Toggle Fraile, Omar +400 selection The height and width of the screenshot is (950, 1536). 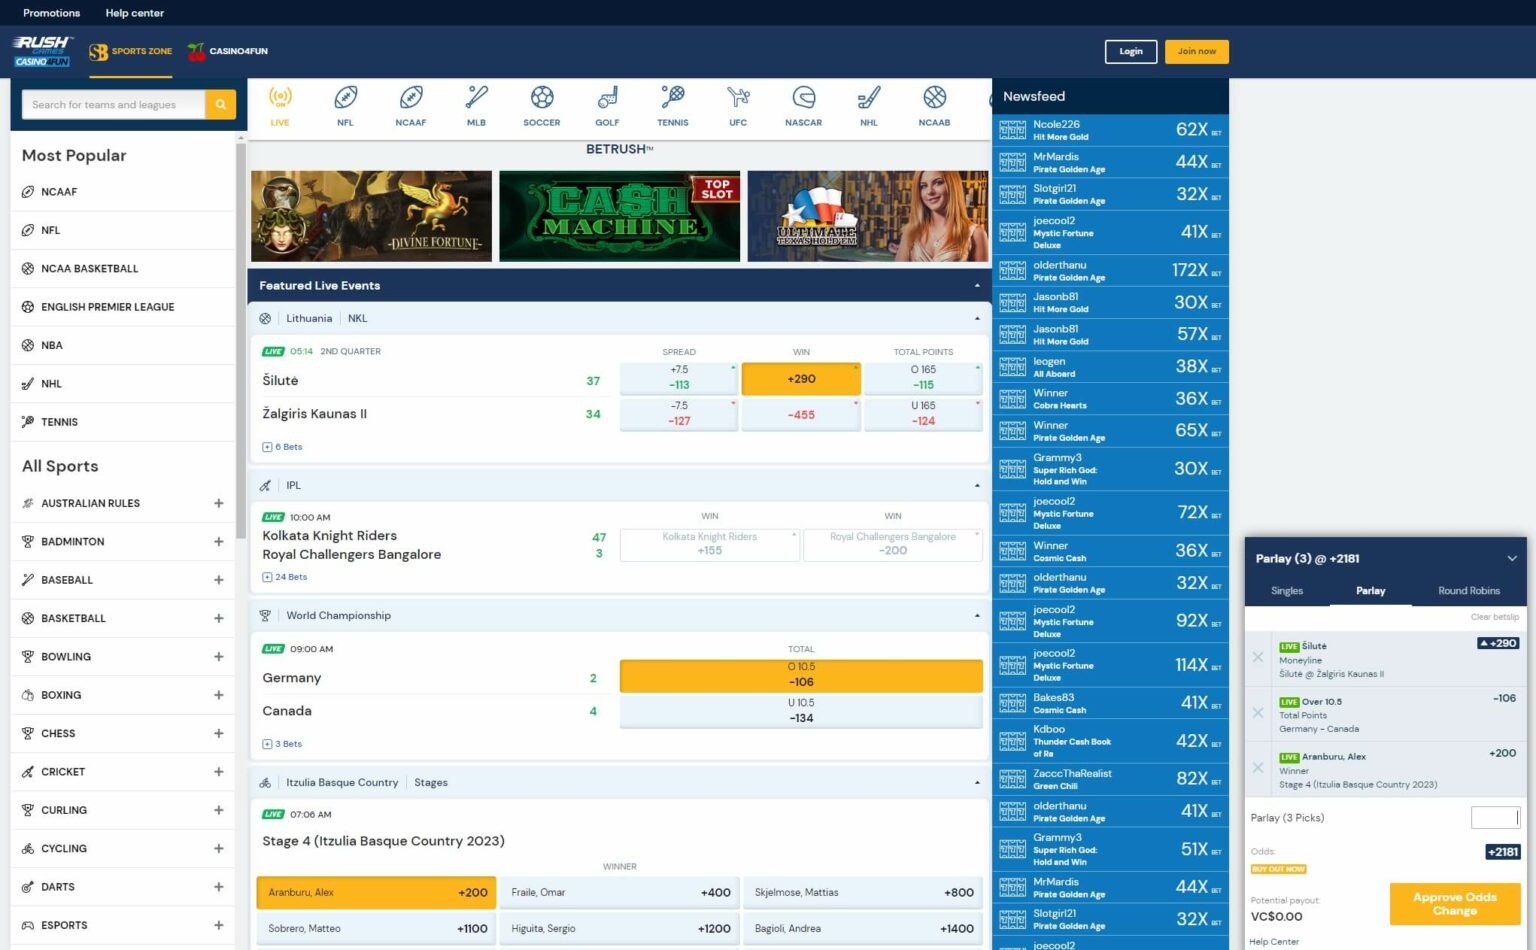click(620, 893)
